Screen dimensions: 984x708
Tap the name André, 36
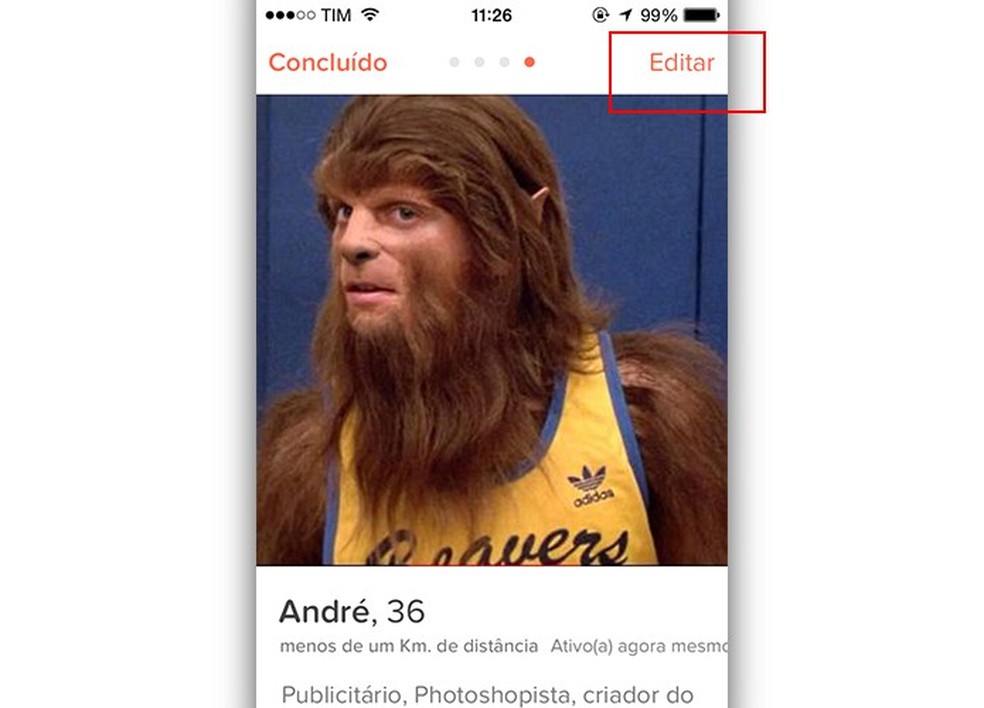(352, 611)
